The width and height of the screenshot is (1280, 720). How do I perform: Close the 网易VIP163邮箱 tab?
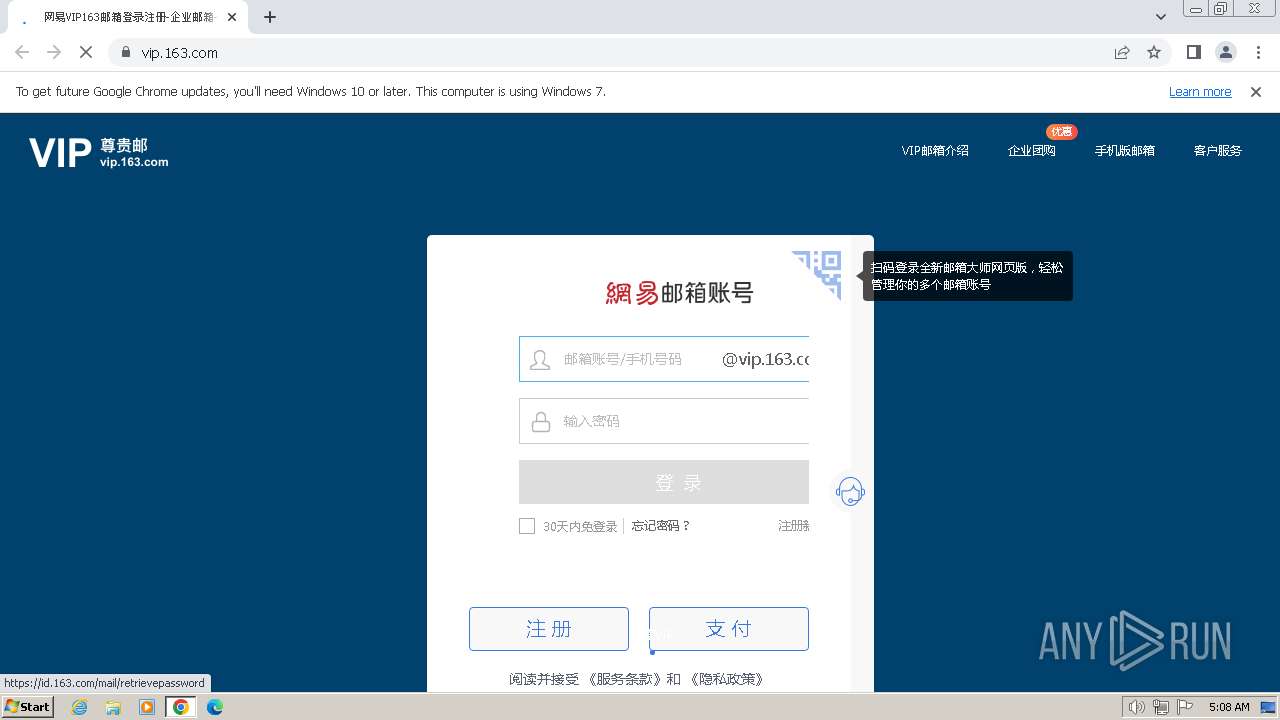(232, 17)
